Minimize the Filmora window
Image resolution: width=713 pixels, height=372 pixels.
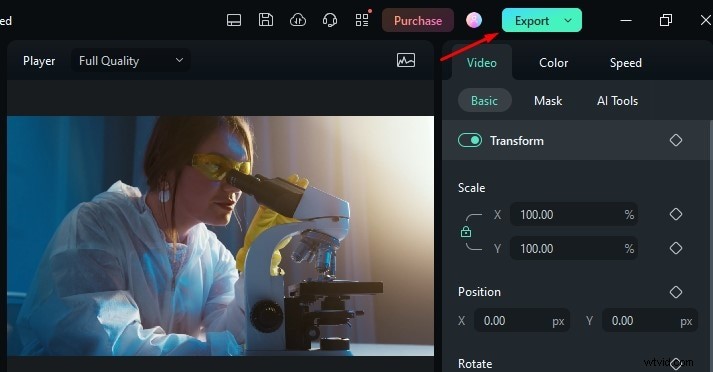pyautogui.click(x=626, y=20)
